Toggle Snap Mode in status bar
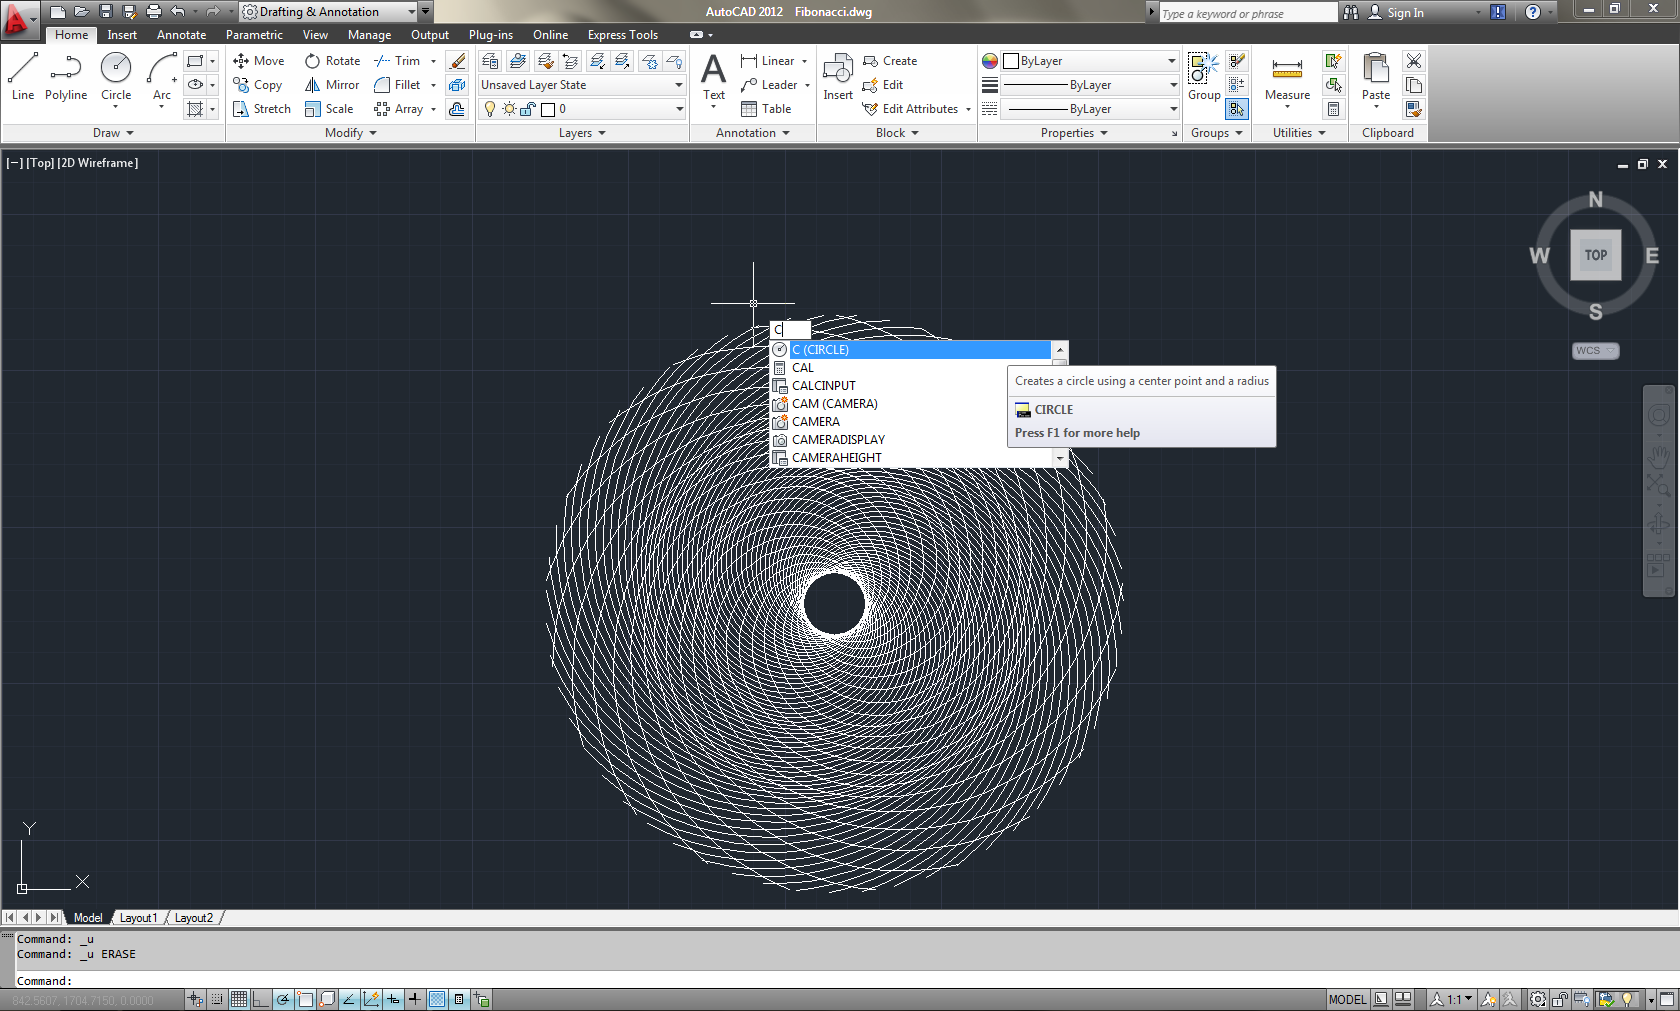This screenshot has width=1680, height=1011. click(217, 999)
